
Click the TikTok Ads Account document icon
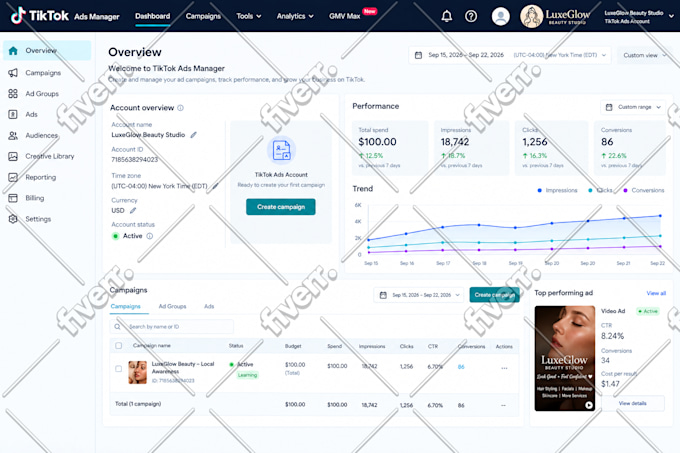pos(281,150)
